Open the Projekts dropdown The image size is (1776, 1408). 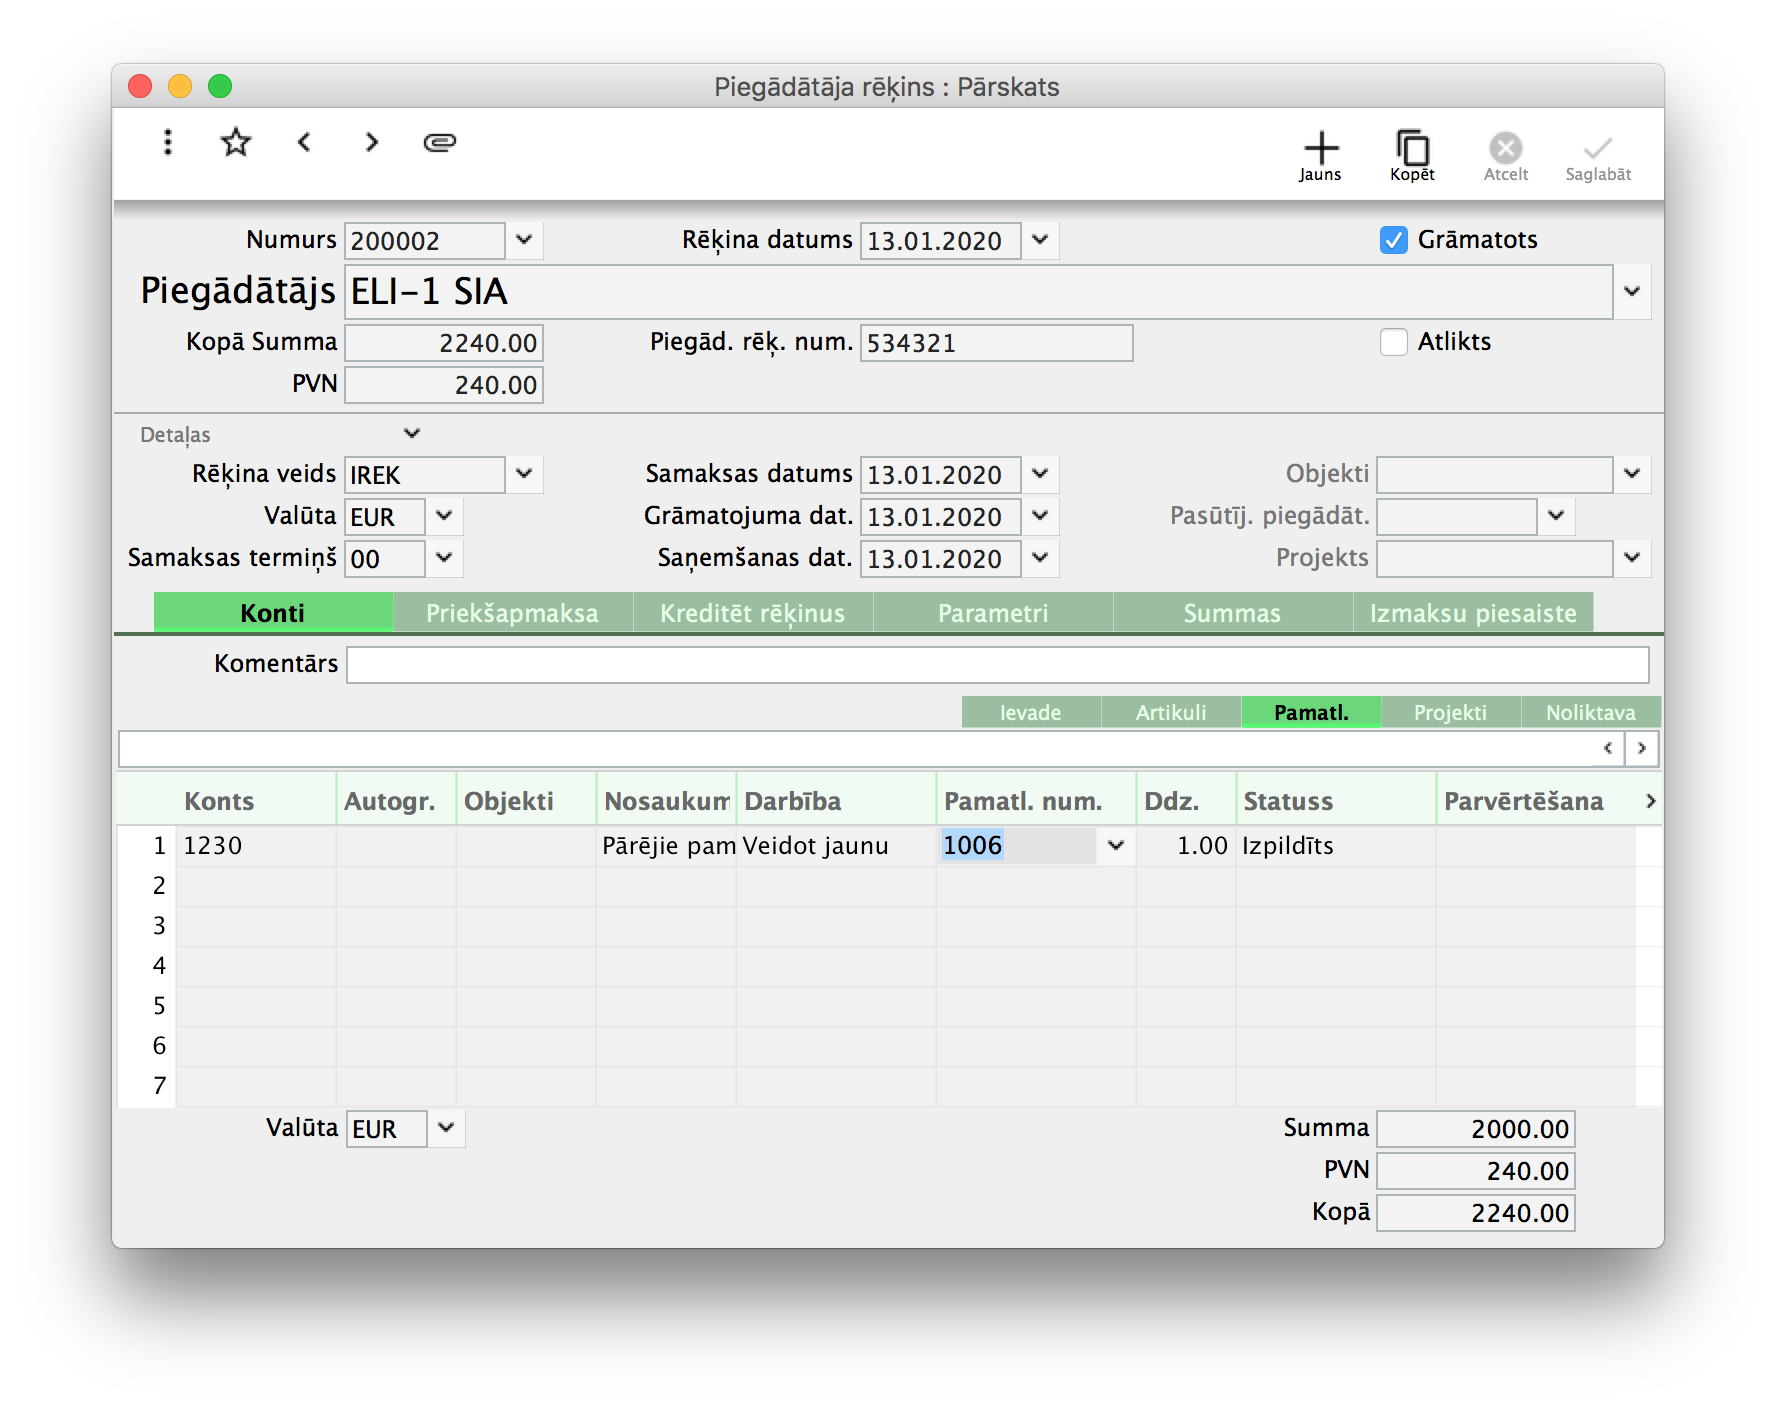(x=1632, y=558)
